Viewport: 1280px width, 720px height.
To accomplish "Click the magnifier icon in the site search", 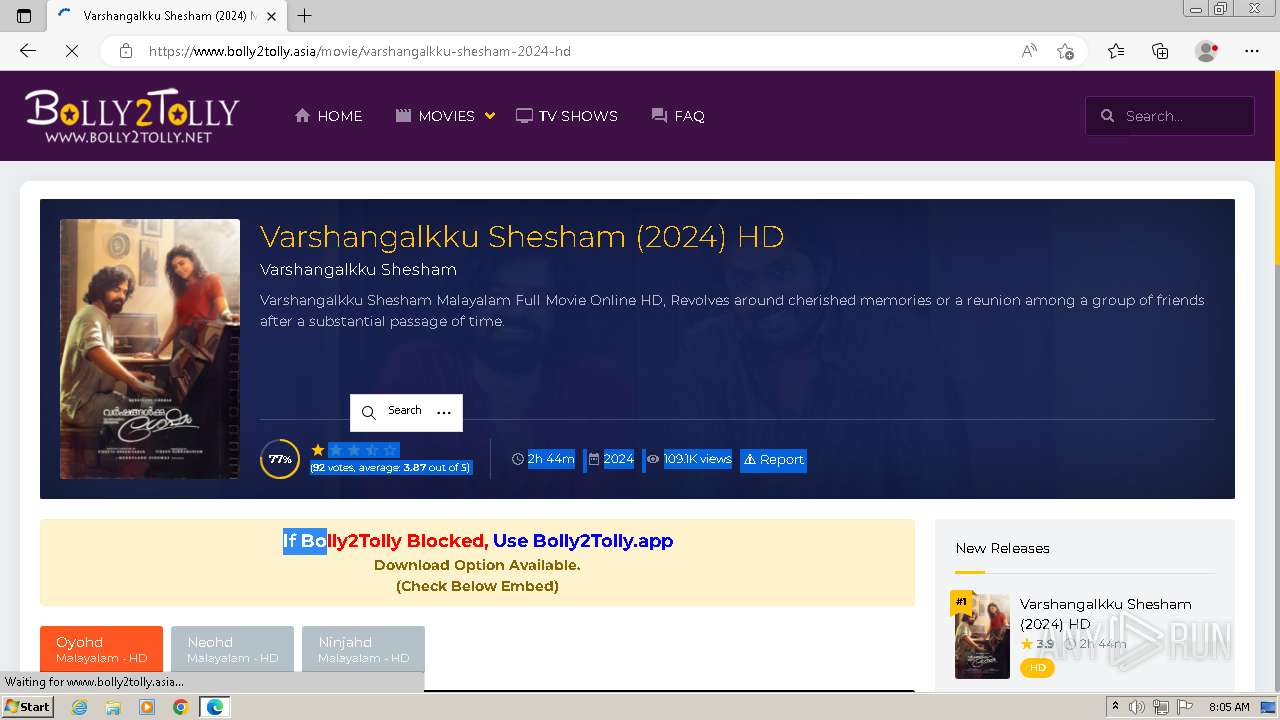I will coord(1108,116).
